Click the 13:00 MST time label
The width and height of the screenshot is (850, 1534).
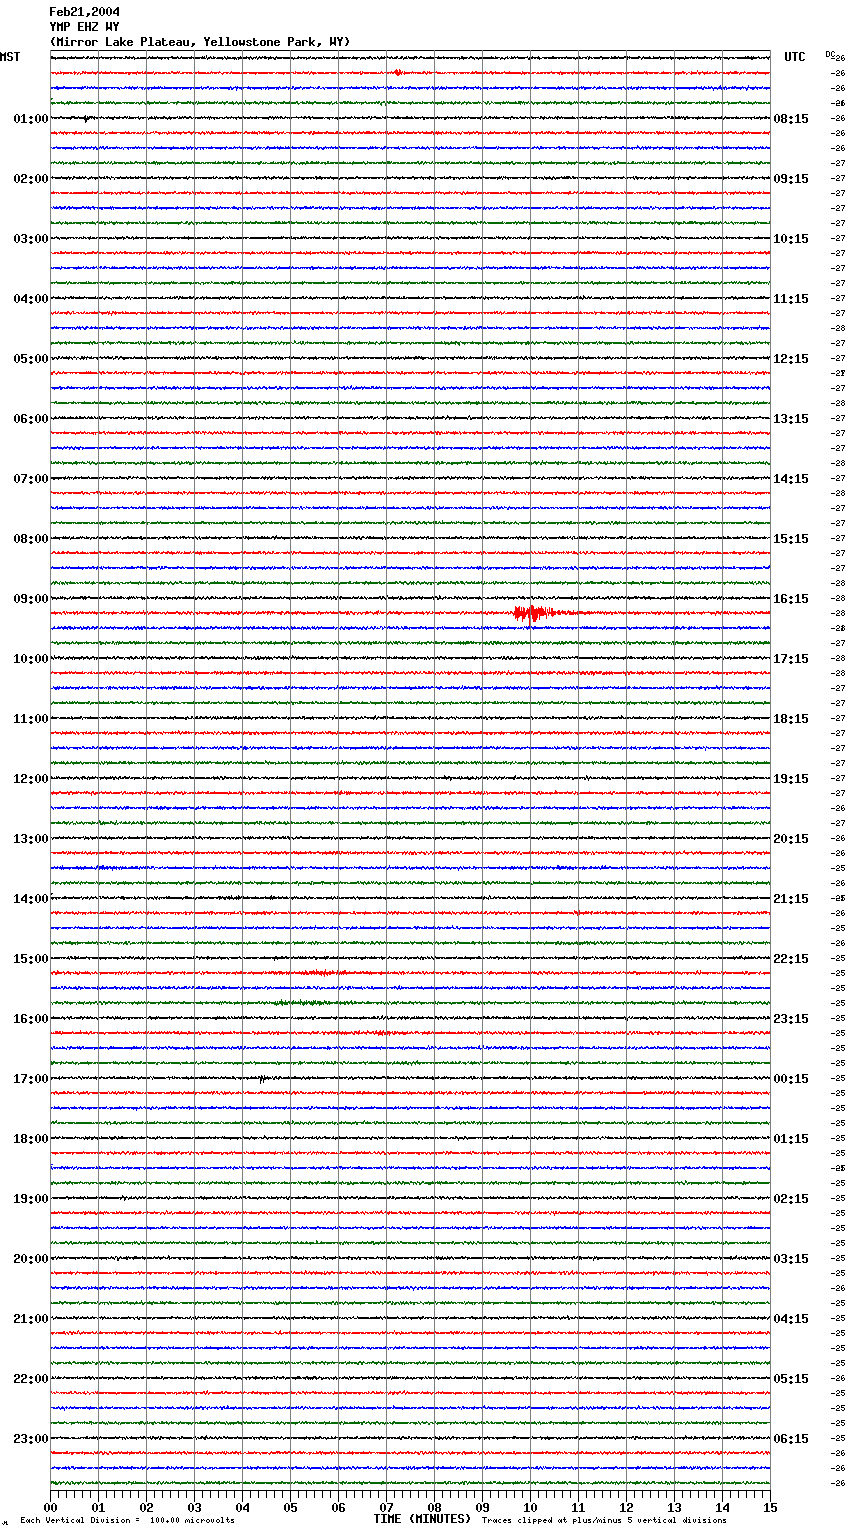31,839
